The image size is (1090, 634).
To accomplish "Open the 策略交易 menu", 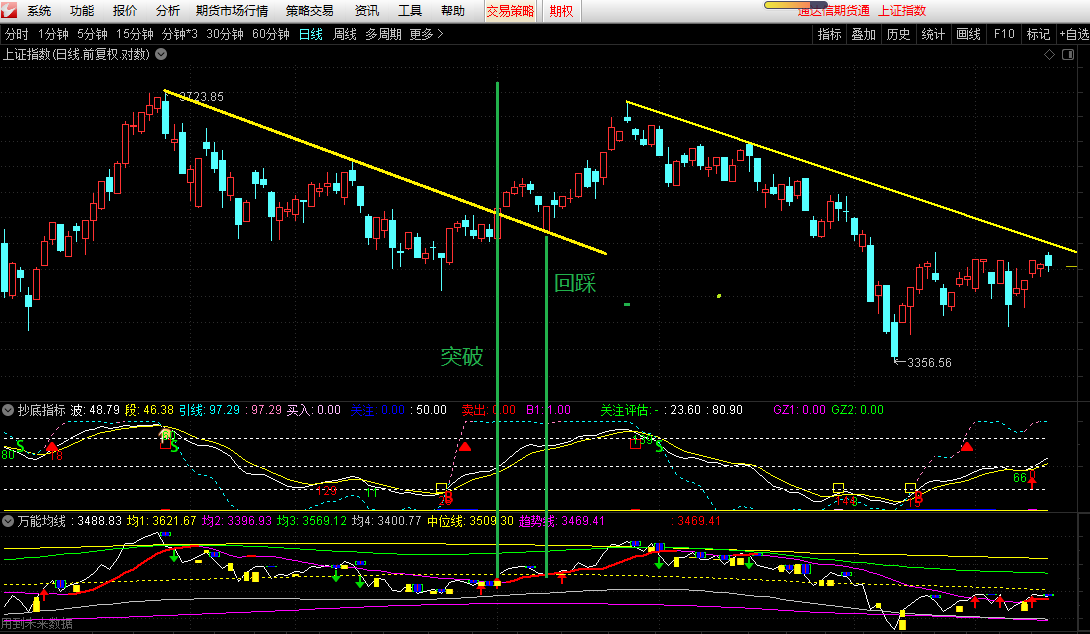I will 309,11.
